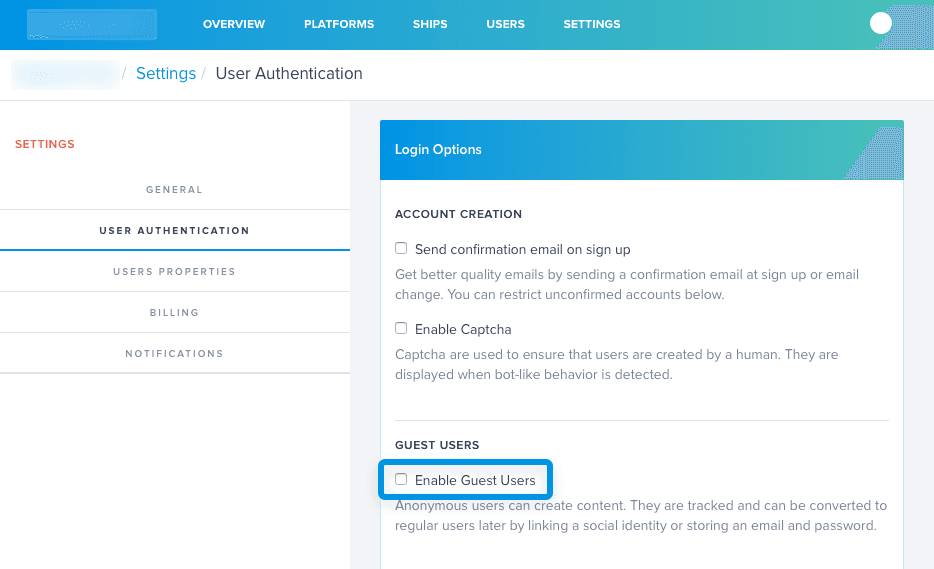This screenshot has width=934, height=569.
Task: Click the blurred organization name in breadcrumb
Action: coord(65,74)
